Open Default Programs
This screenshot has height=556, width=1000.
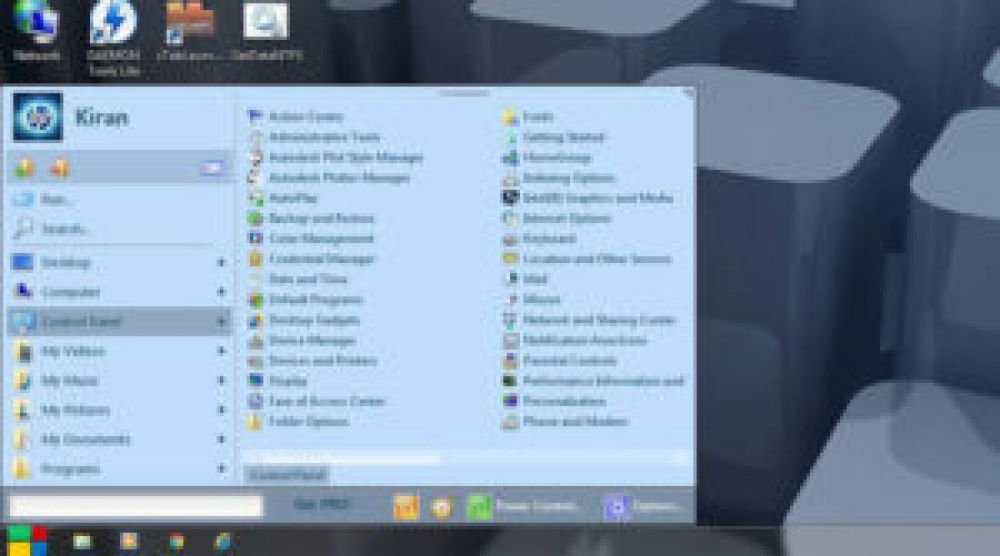tap(305, 300)
